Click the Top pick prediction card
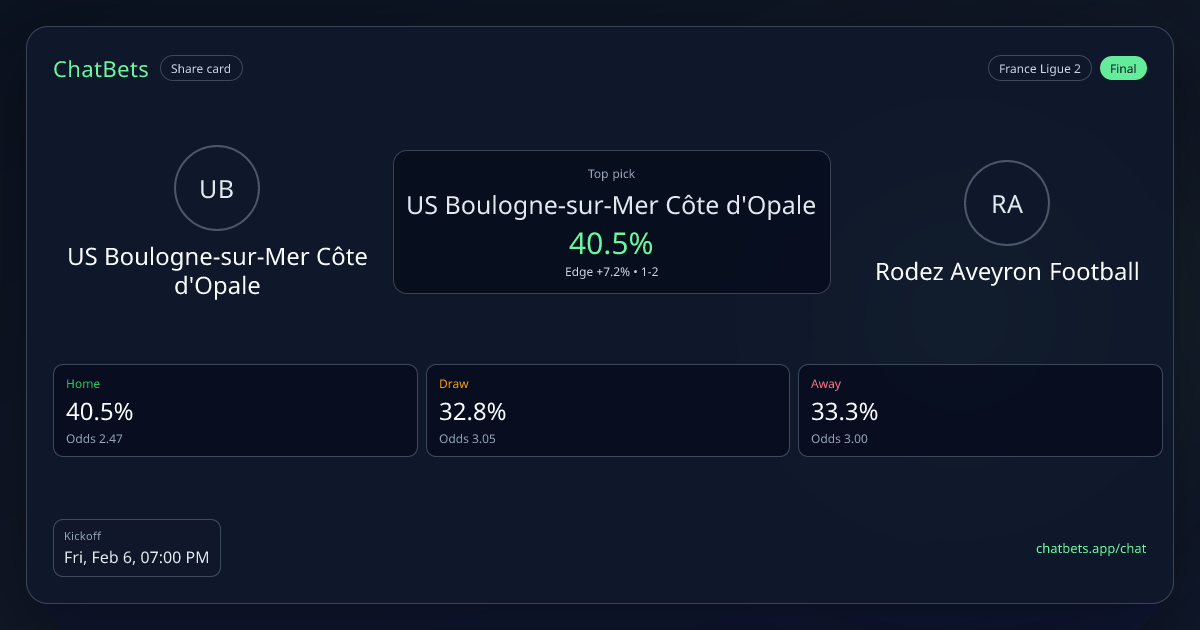 611,222
